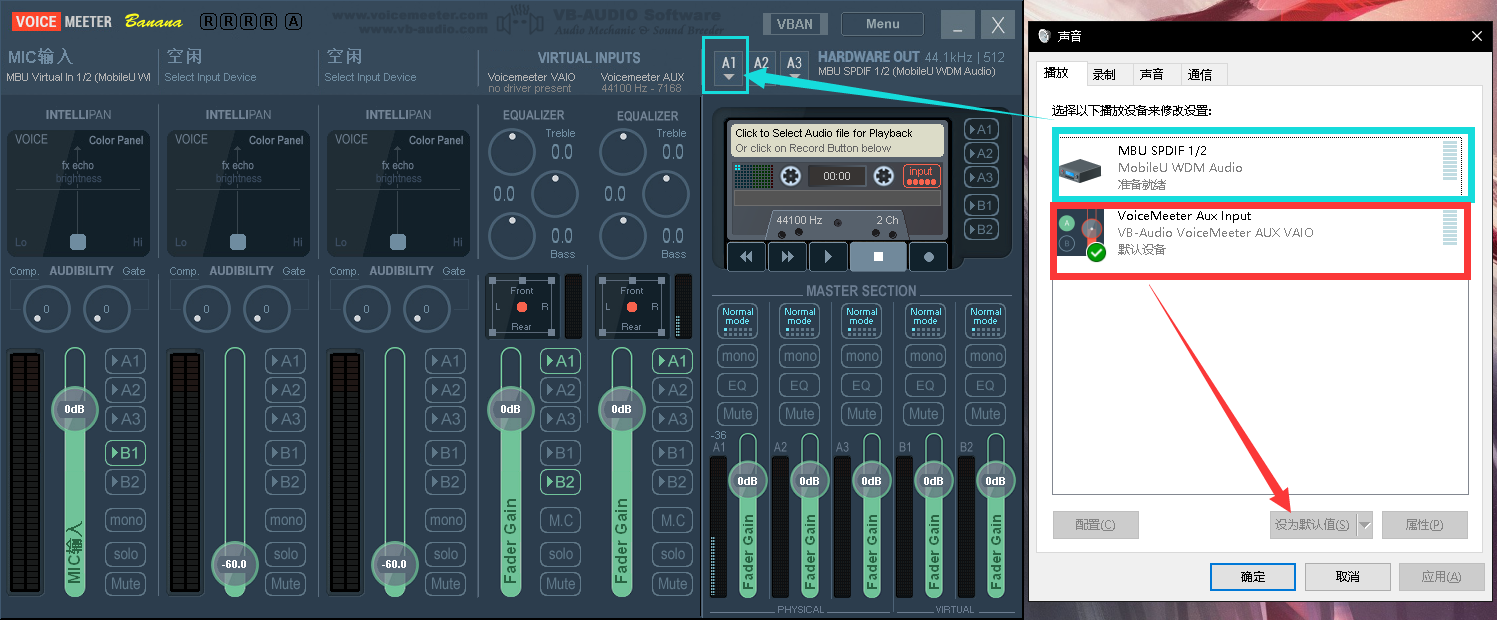Viewport: 1497px width, 620px height.
Task: Start playback with the cassette play button
Action: 828,256
